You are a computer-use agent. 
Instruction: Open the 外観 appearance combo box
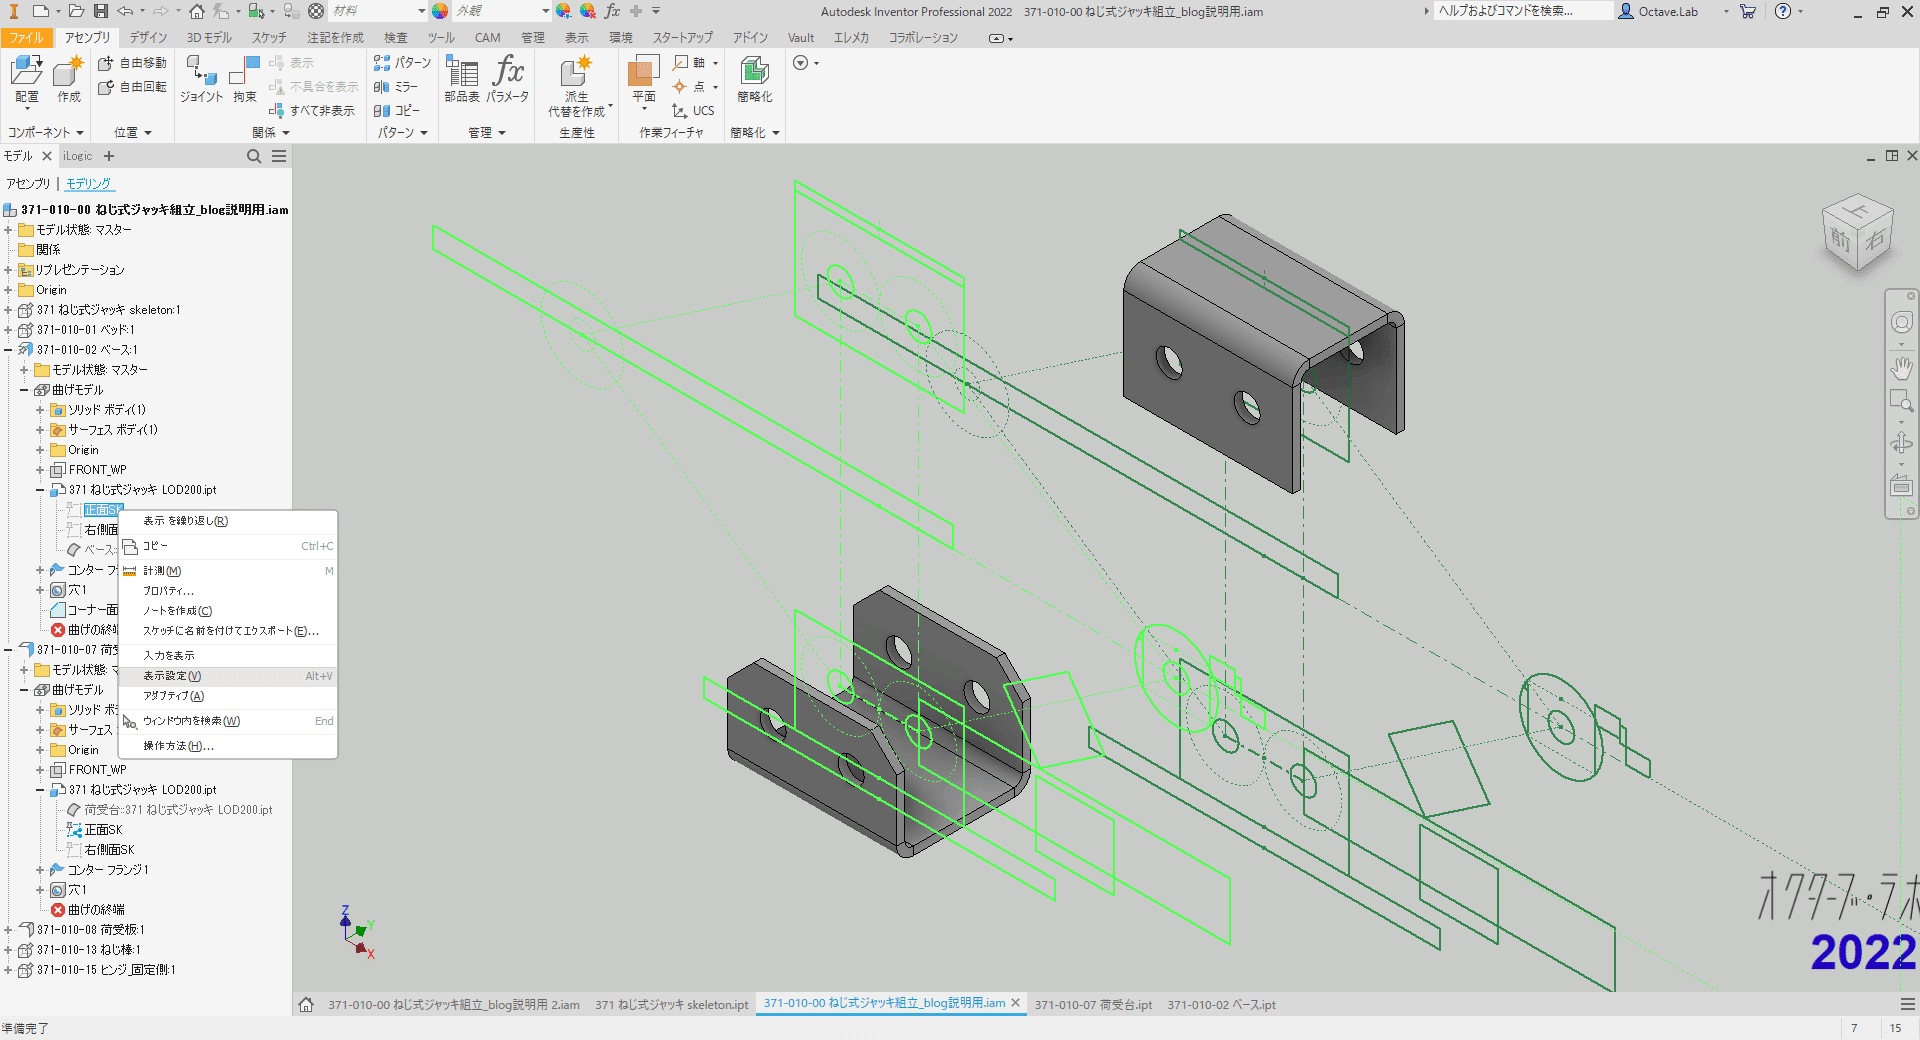(x=502, y=11)
